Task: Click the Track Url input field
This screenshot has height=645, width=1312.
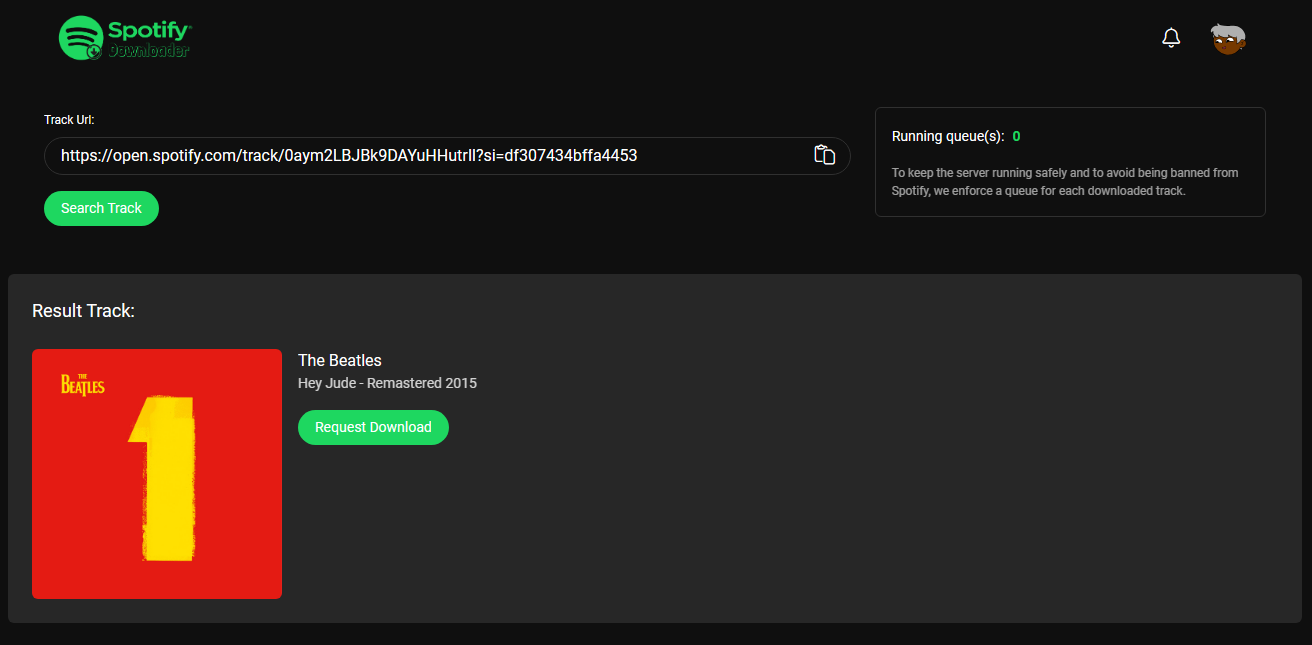Action: point(446,155)
